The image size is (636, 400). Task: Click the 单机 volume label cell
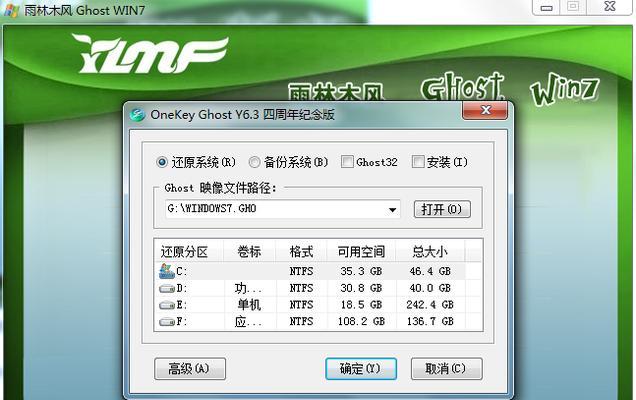point(249,305)
